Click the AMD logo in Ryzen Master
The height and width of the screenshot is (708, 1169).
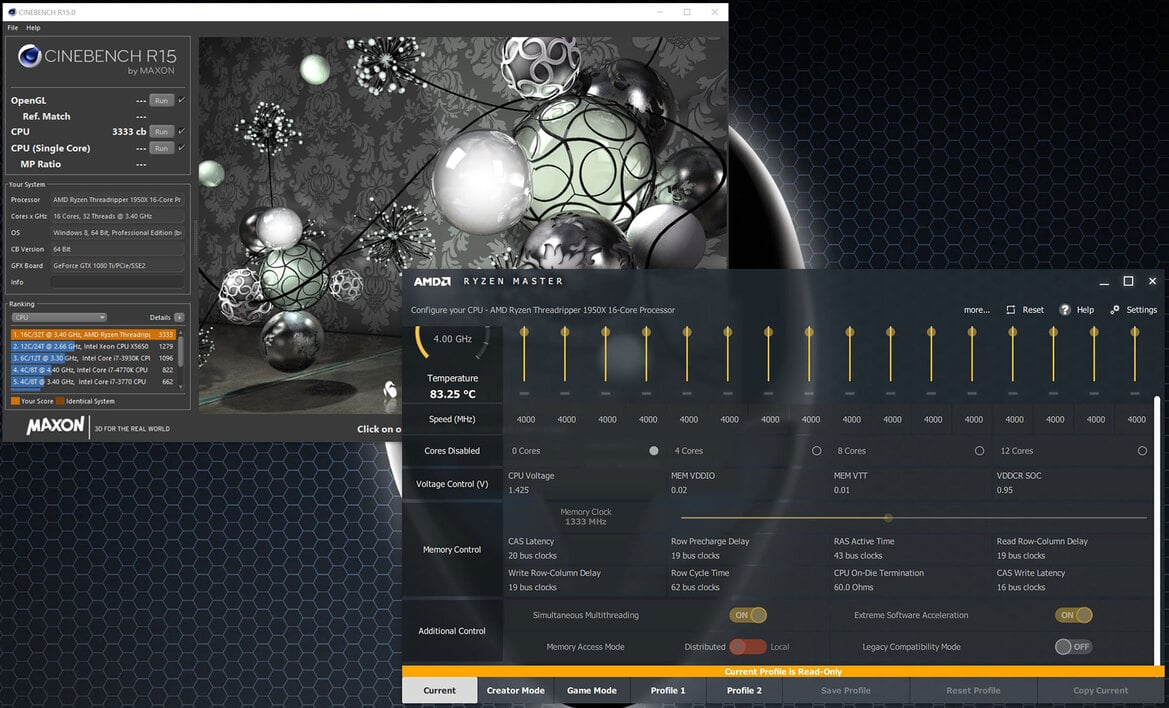[432, 281]
